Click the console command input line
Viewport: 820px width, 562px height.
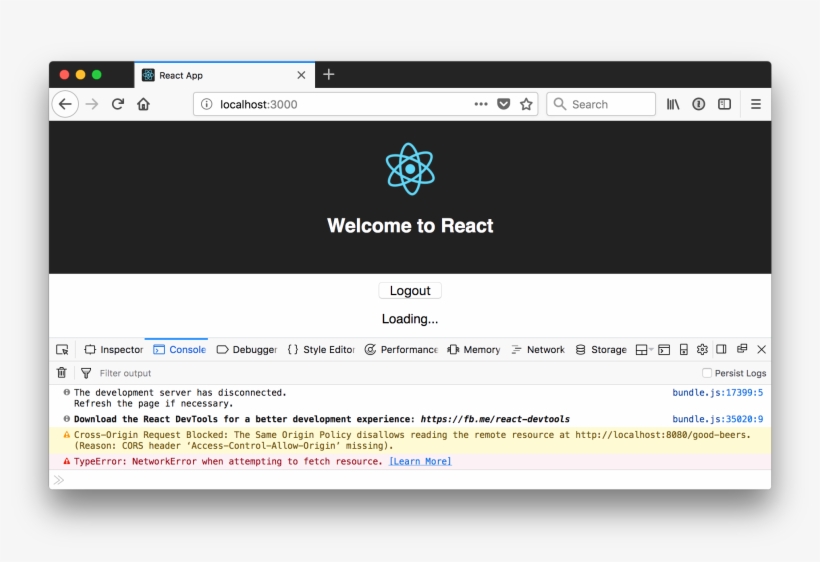(410, 480)
